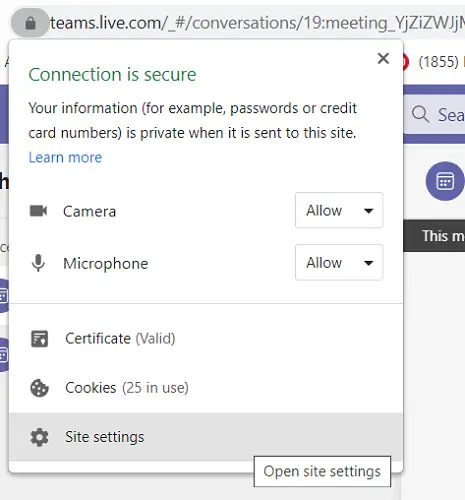
Task: Open the Microphone permission dropdown
Action: coord(339,263)
